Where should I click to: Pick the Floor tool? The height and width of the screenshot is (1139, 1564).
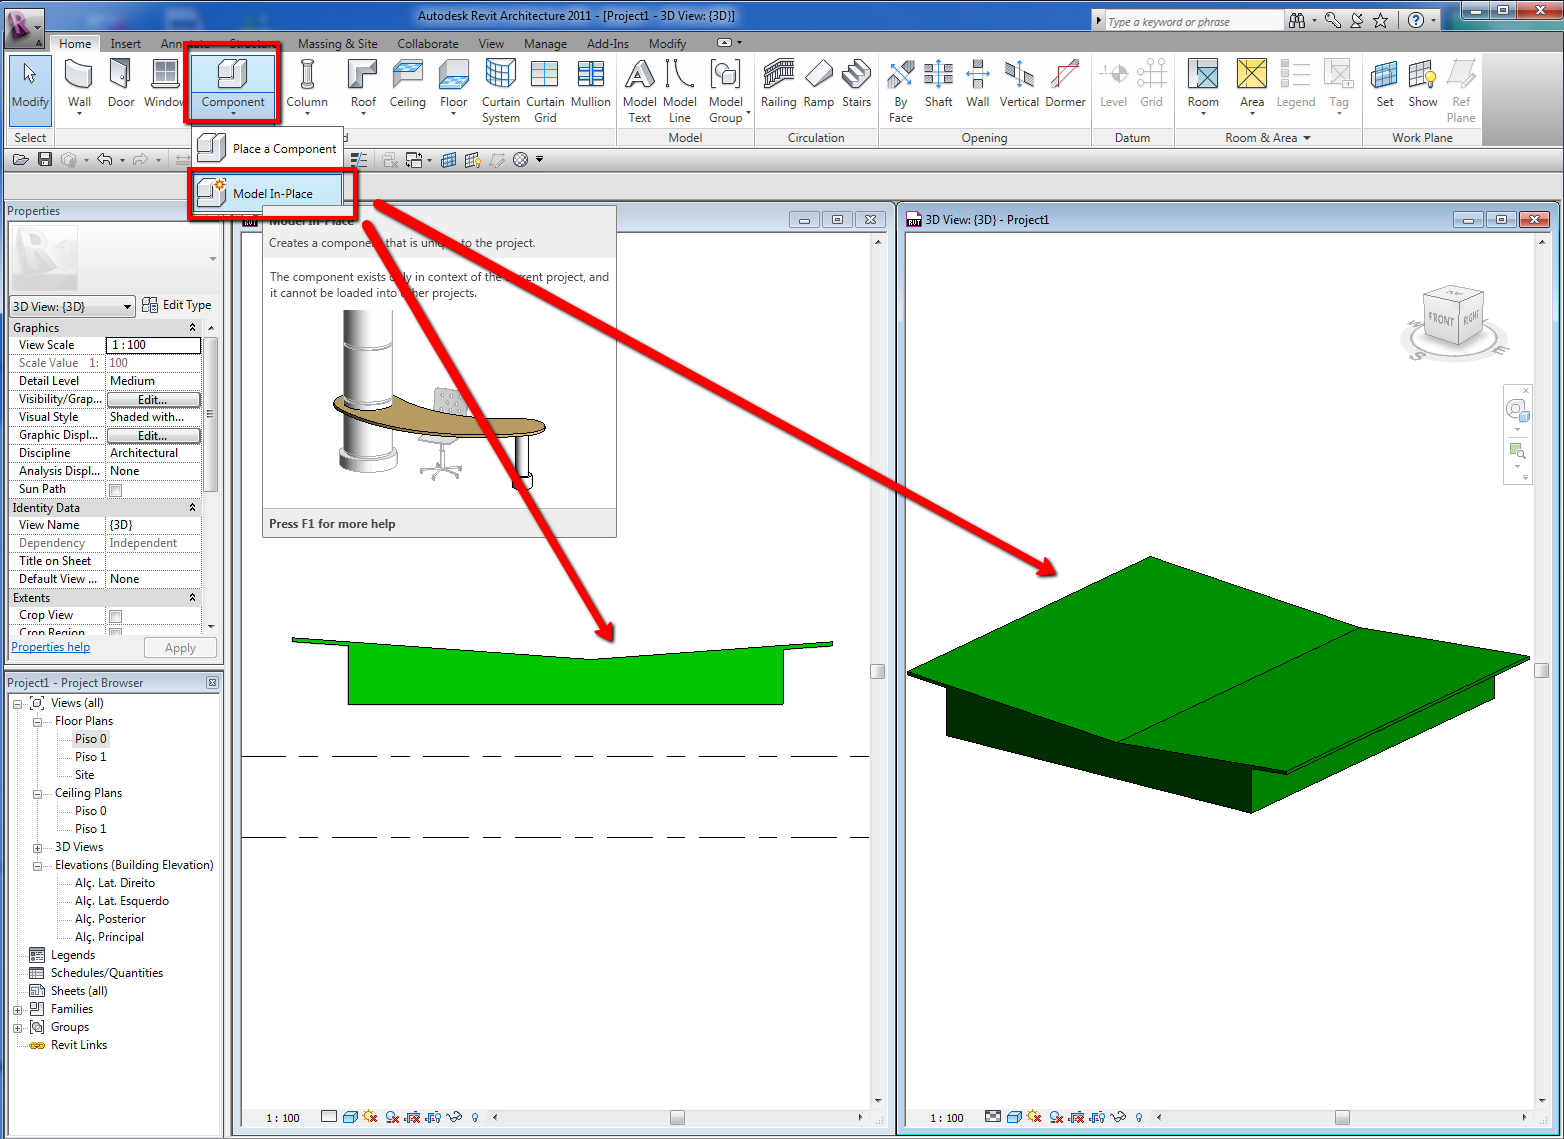[454, 84]
